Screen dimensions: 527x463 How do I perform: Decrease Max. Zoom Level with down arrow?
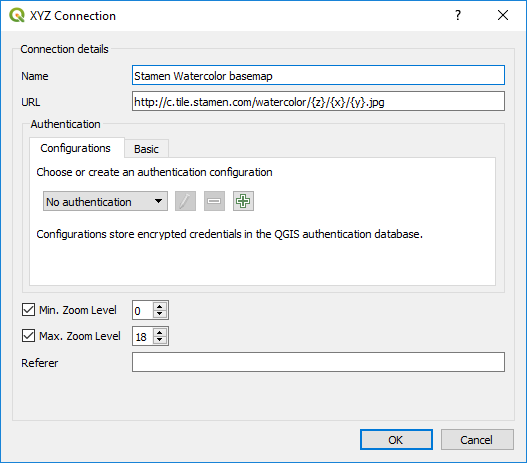(160, 340)
